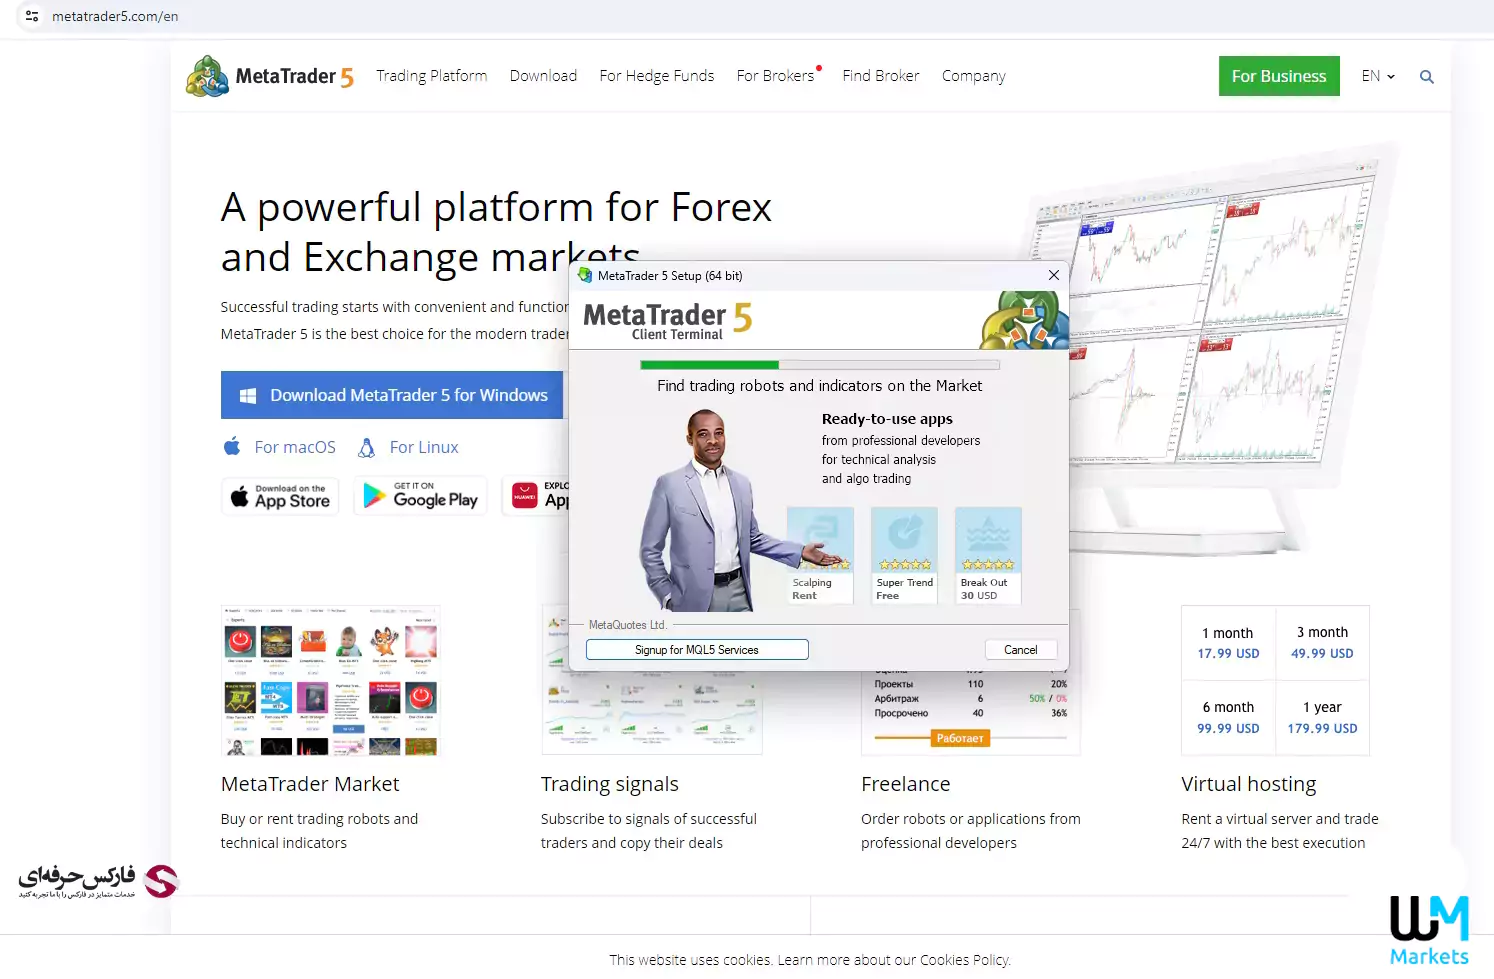Click 'Order robots or applications from' description

(971, 831)
